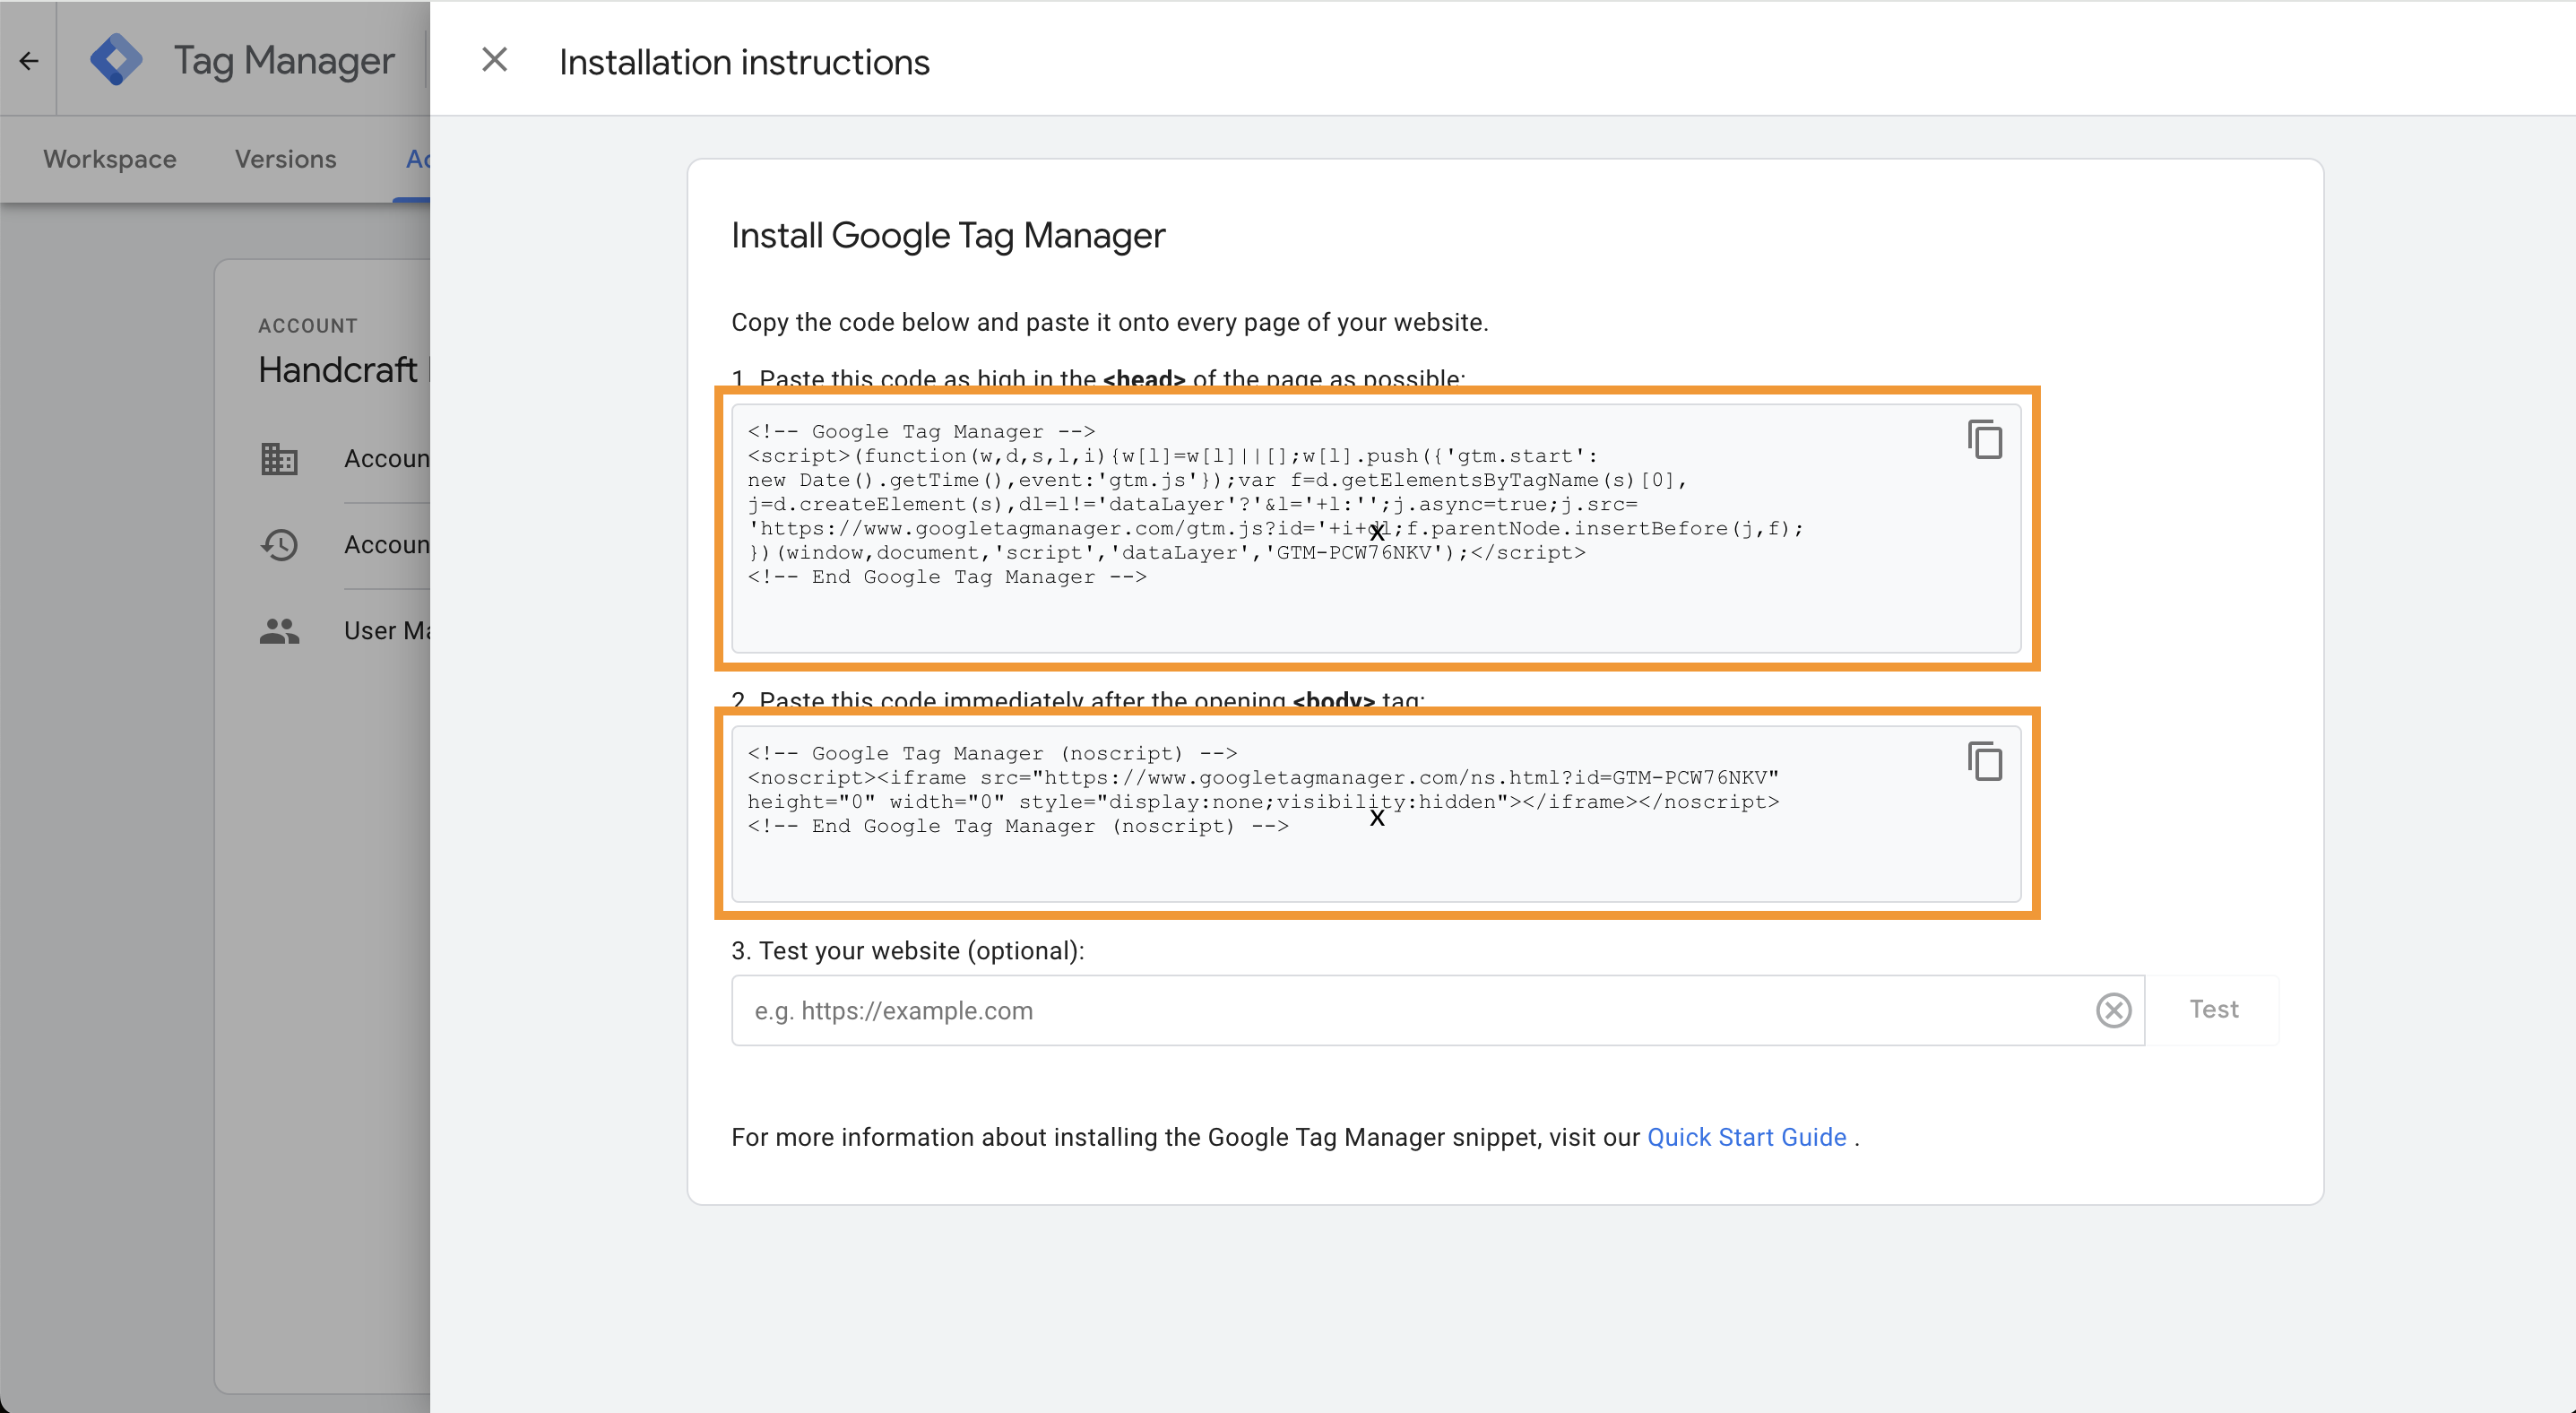
Task: Click inside the head code text box
Action: (1376, 529)
